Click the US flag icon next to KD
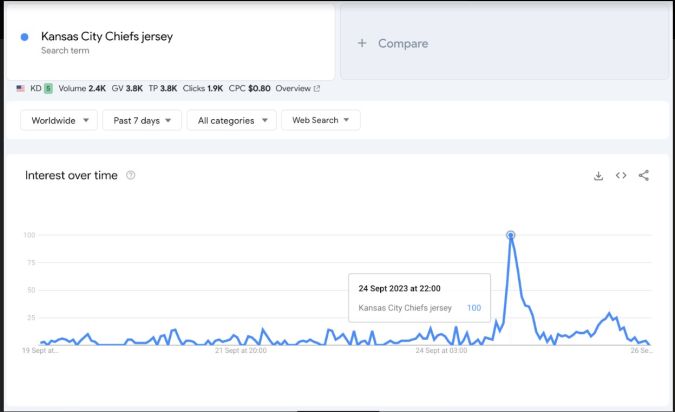Image resolution: width=675 pixels, height=412 pixels. [x=20, y=88]
